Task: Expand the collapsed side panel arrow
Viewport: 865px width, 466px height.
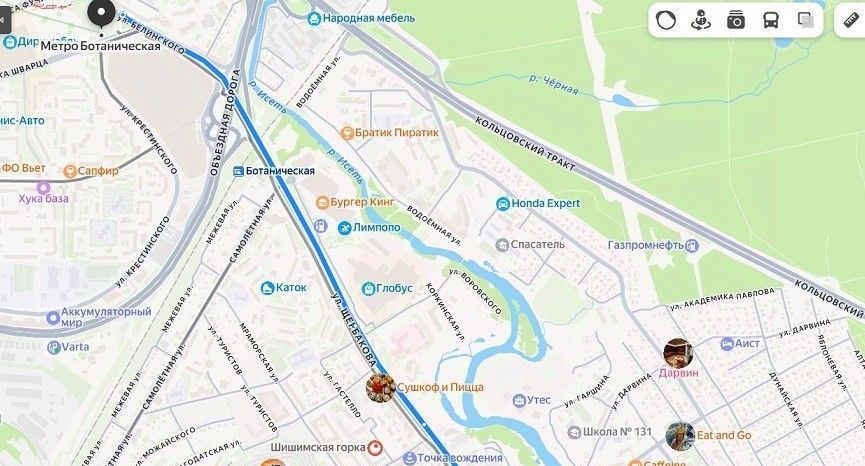Action: point(3,21)
